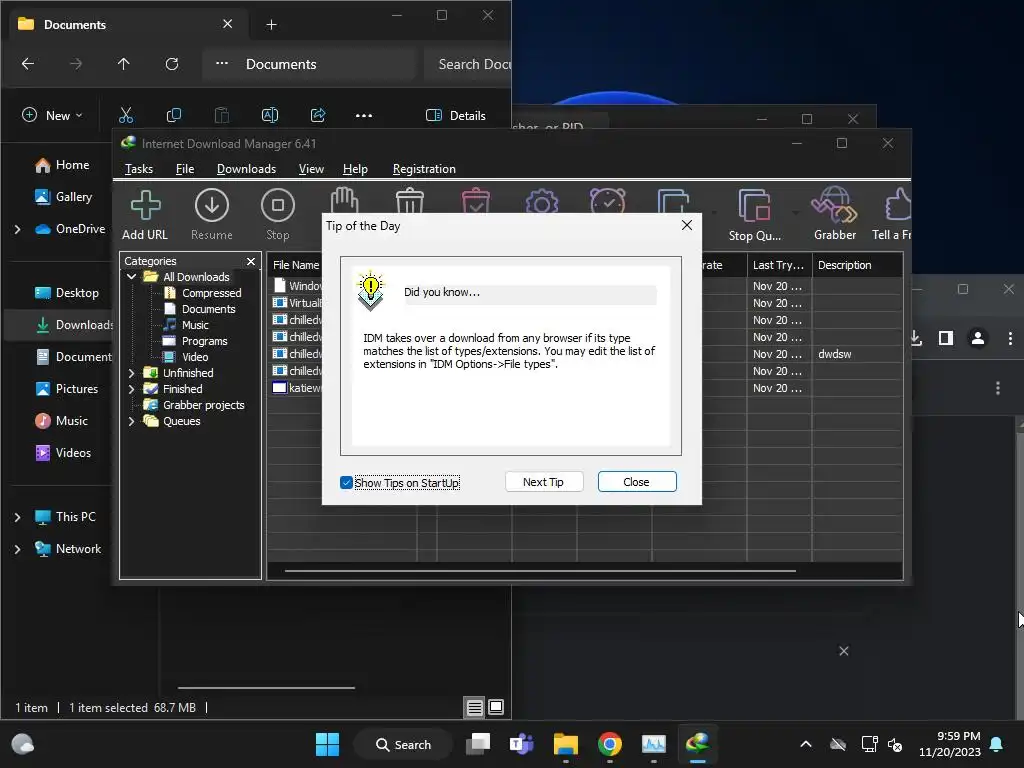
Task: Switch to details list view in File Explorer status bar
Action: click(475, 707)
